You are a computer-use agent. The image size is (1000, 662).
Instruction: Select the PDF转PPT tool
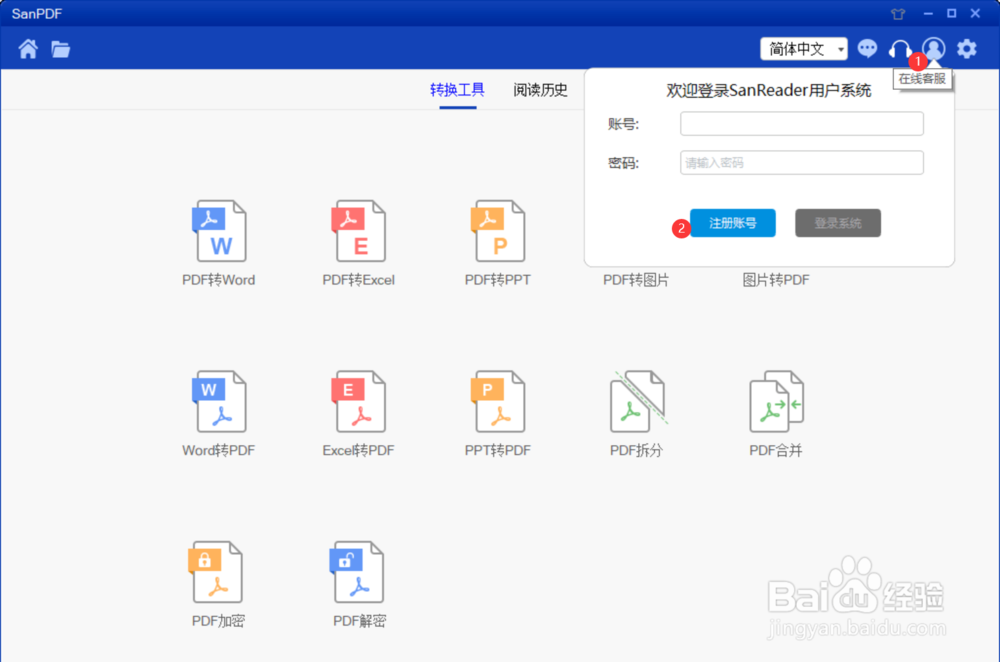coord(497,240)
